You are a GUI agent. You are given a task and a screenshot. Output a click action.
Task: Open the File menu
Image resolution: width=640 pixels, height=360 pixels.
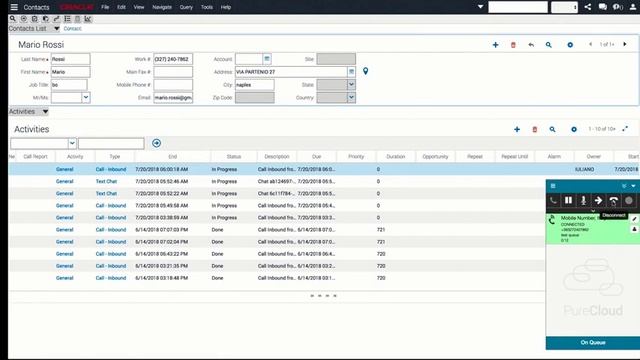click(105, 7)
